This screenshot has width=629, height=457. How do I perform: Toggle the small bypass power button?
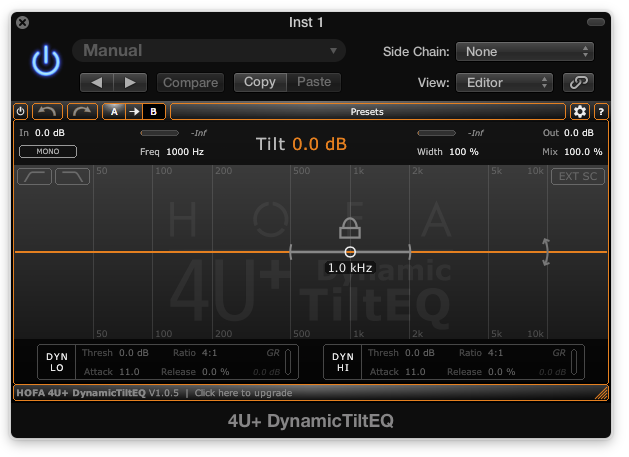pyautogui.click(x=21, y=112)
